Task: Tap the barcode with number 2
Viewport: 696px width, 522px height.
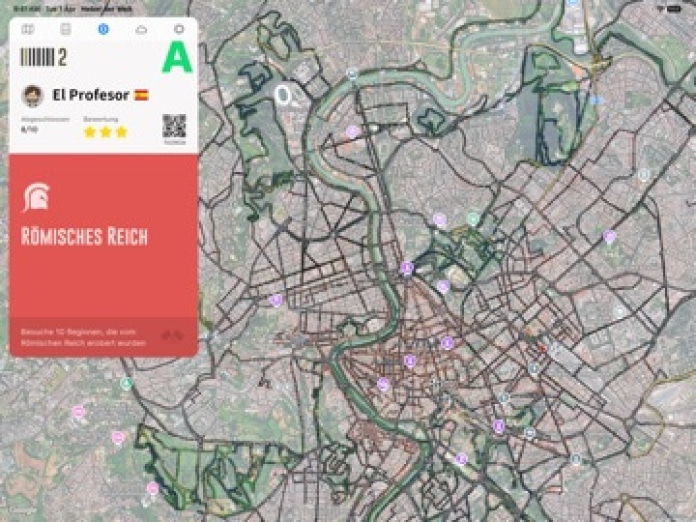Action: (x=44, y=57)
